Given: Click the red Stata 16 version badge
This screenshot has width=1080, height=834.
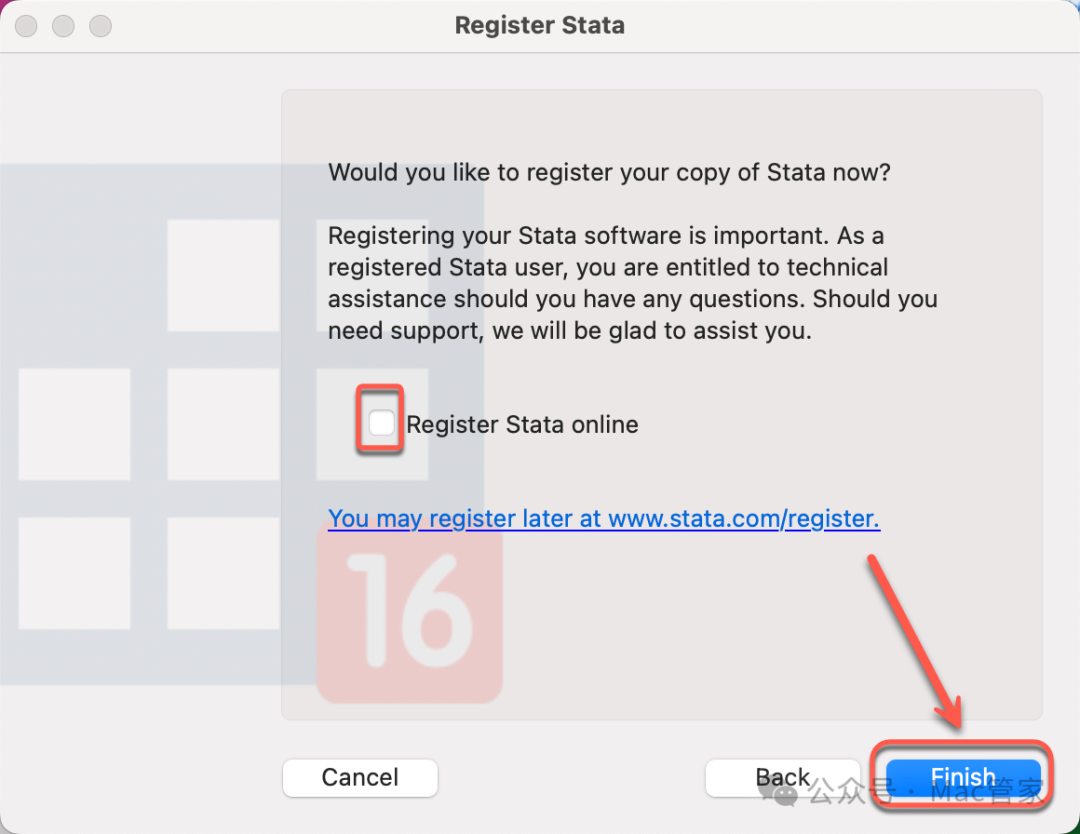Looking at the screenshot, I should coord(409,612).
